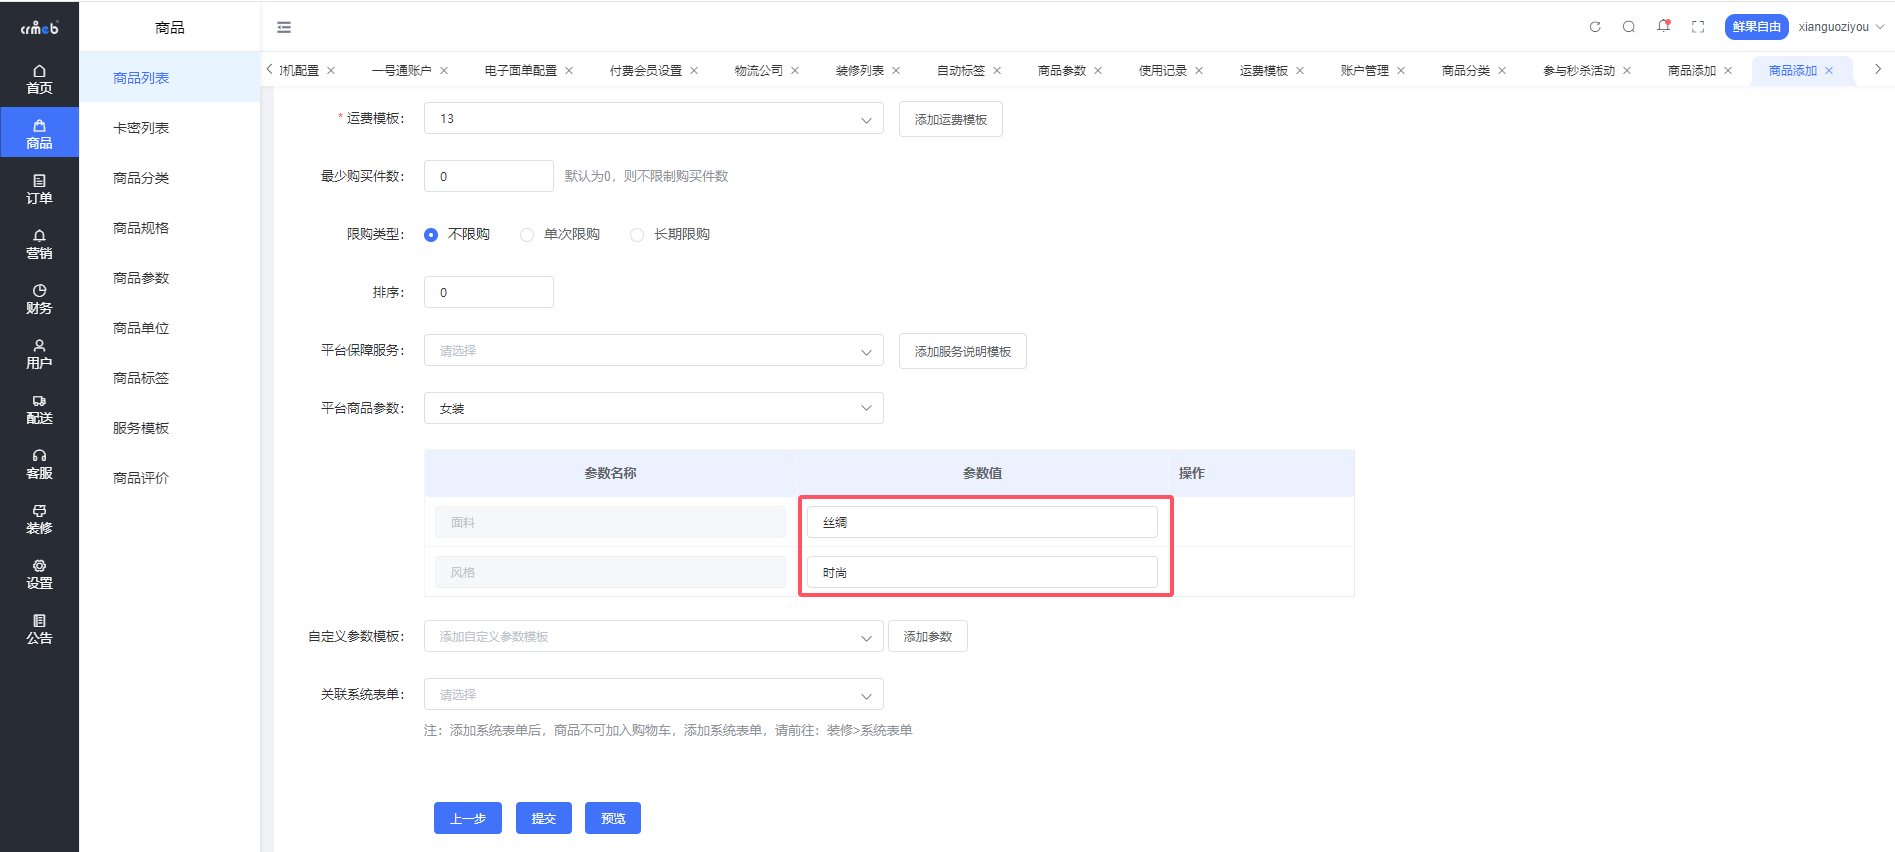This screenshot has width=1895, height=852.
Task: Open the 平台保障服务 dropdown
Action: [x=653, y=351]
